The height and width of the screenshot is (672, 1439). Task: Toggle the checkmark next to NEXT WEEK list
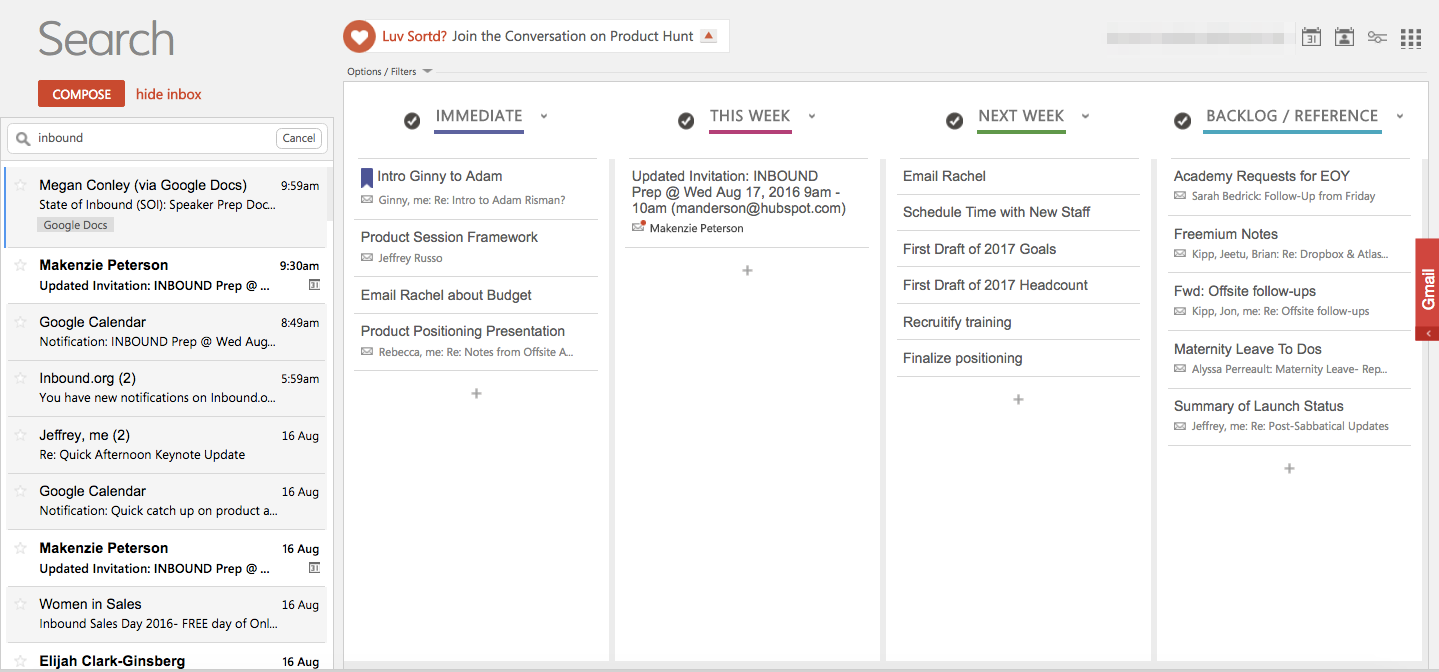[954, 120]
